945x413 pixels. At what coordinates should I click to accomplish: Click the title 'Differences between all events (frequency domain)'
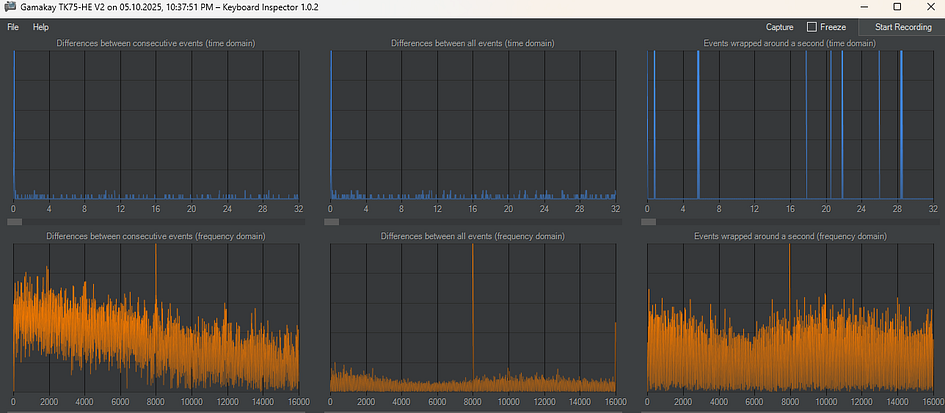pos(472,236)
